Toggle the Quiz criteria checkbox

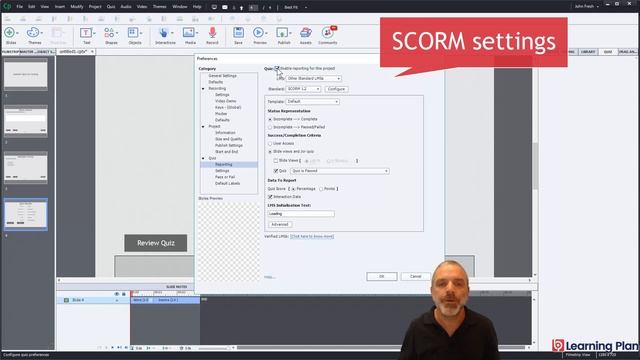coord(276,171)
